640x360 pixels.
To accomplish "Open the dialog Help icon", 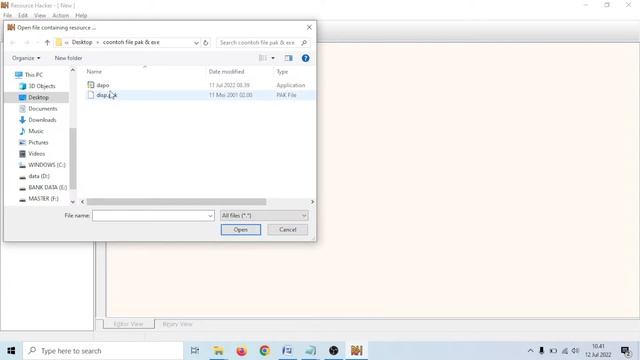I will tap(305, 58).
